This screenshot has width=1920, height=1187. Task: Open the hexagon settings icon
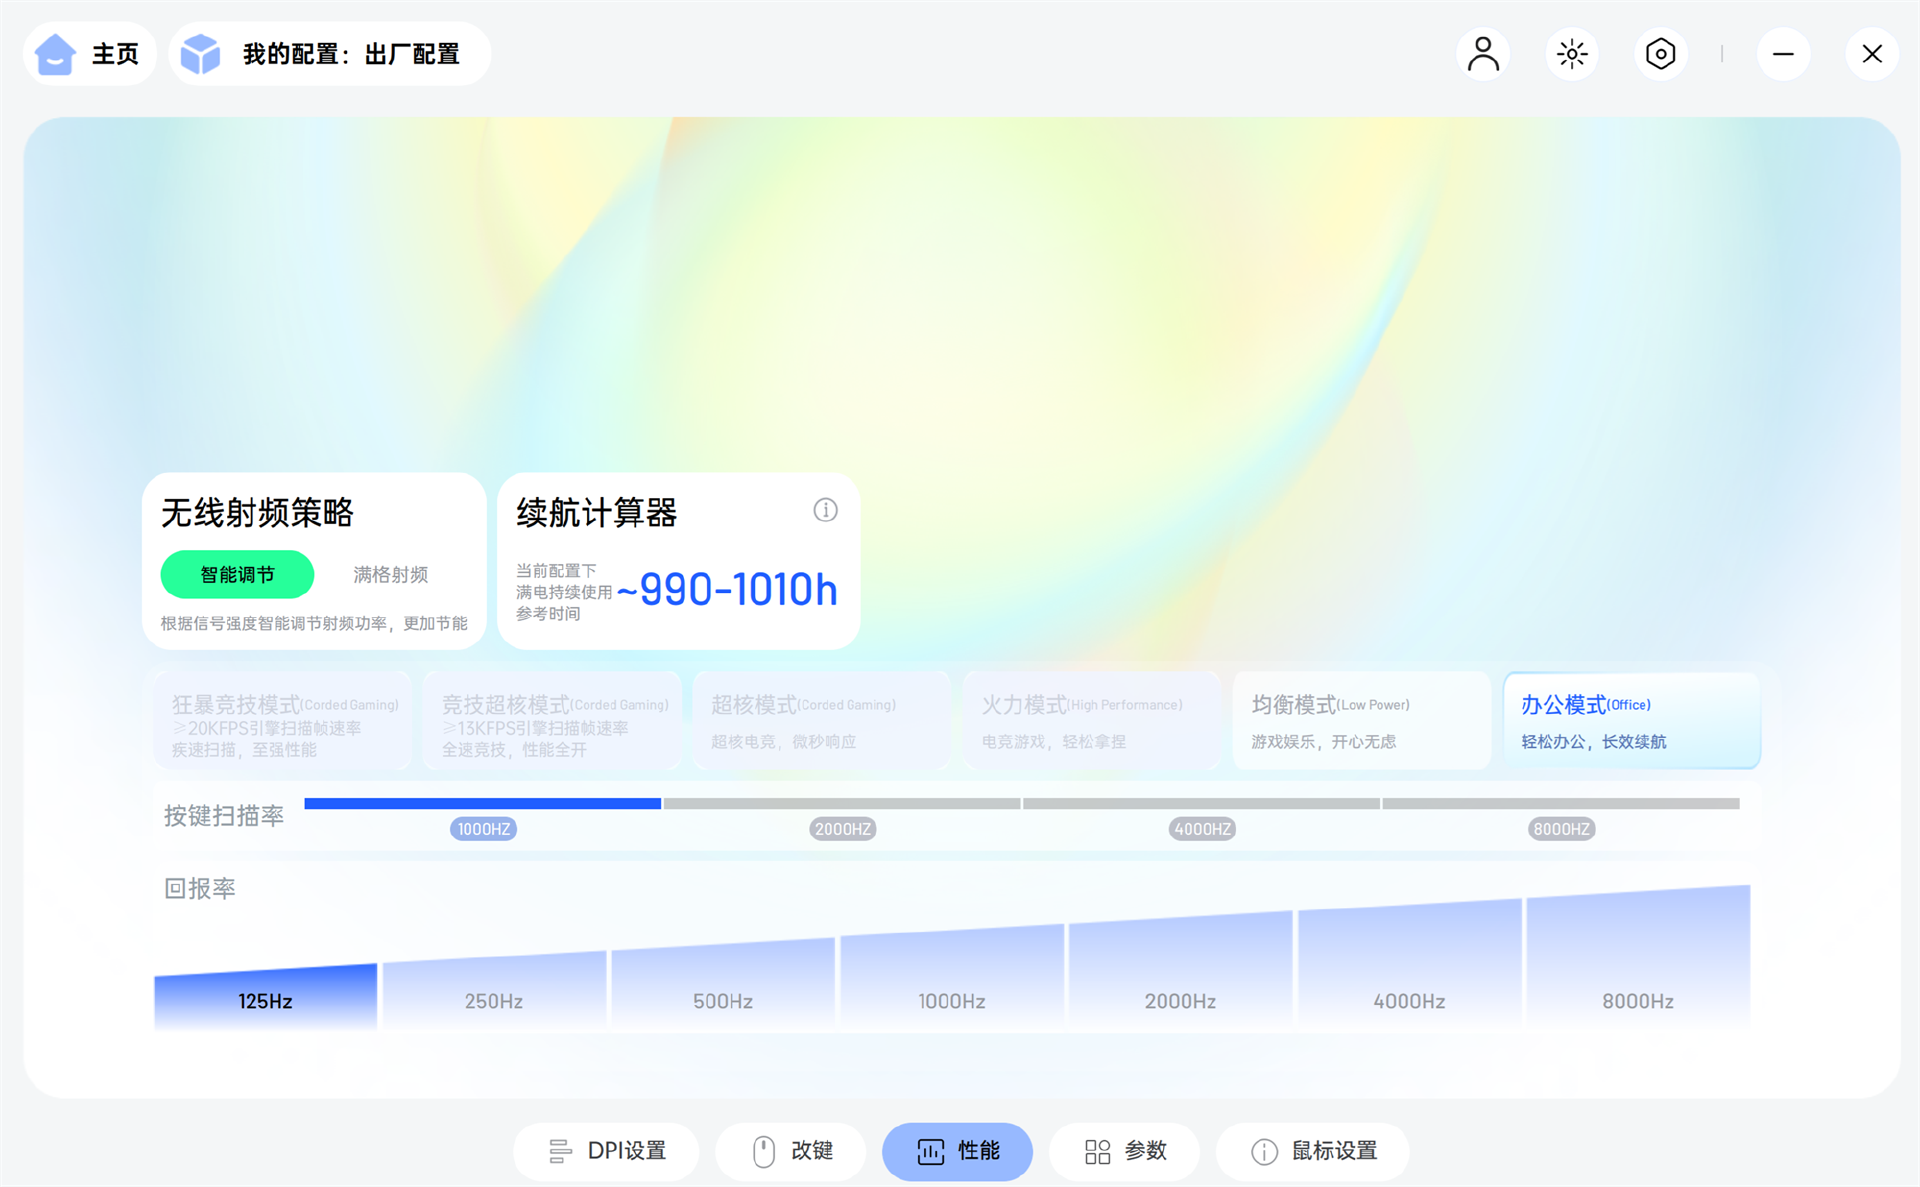[1660, 54]
